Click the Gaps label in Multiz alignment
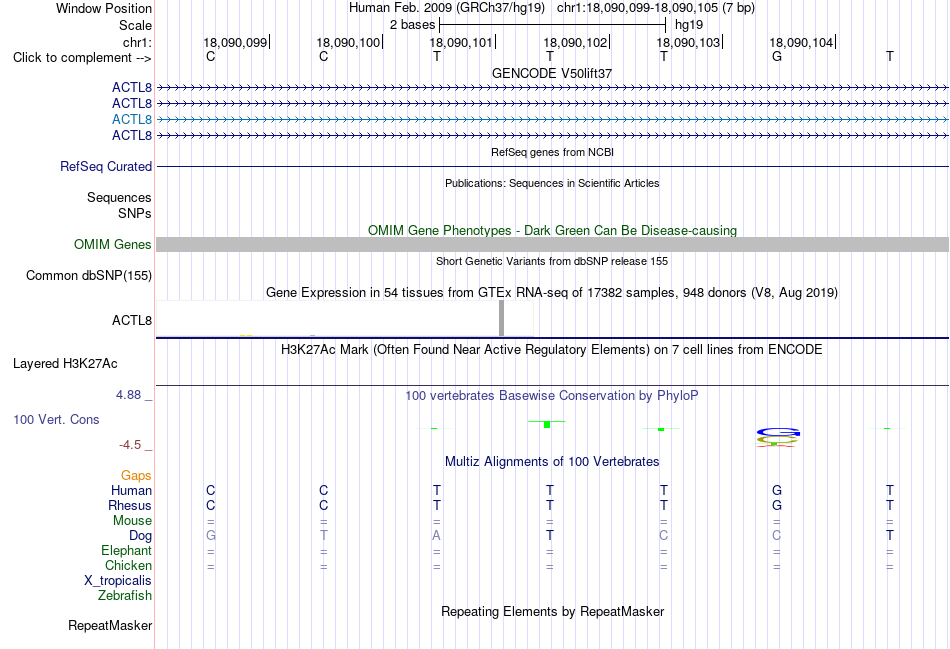This screenshot has height=649, width=950. point(136,476)
